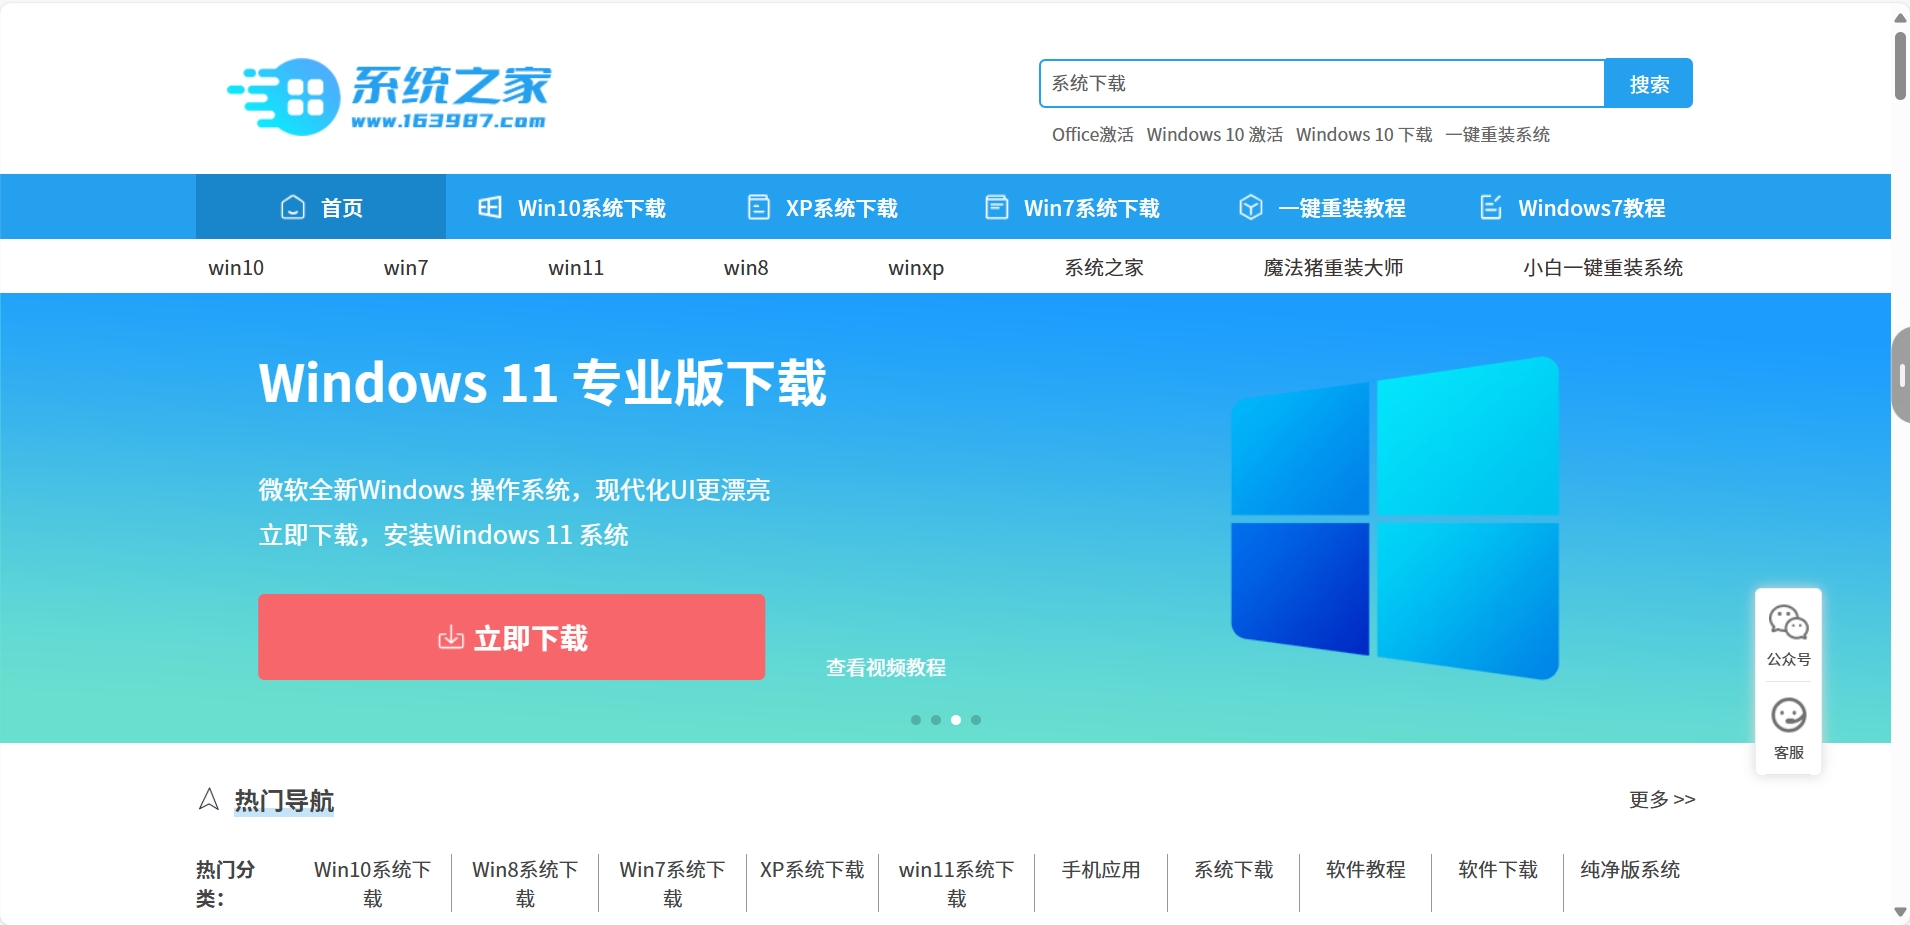The image size is (1910, 925).
Task: Jump to the fourth carousel slide dot
Action: 976,720
